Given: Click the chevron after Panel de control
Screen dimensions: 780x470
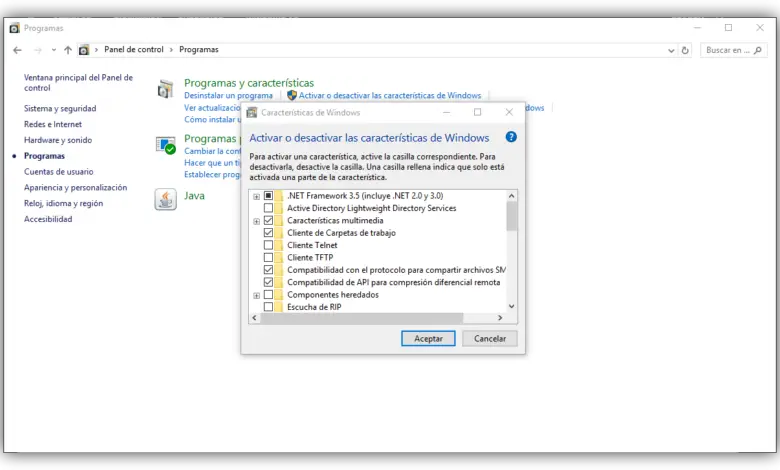Looking at the screenshot, I should [171, 50].
